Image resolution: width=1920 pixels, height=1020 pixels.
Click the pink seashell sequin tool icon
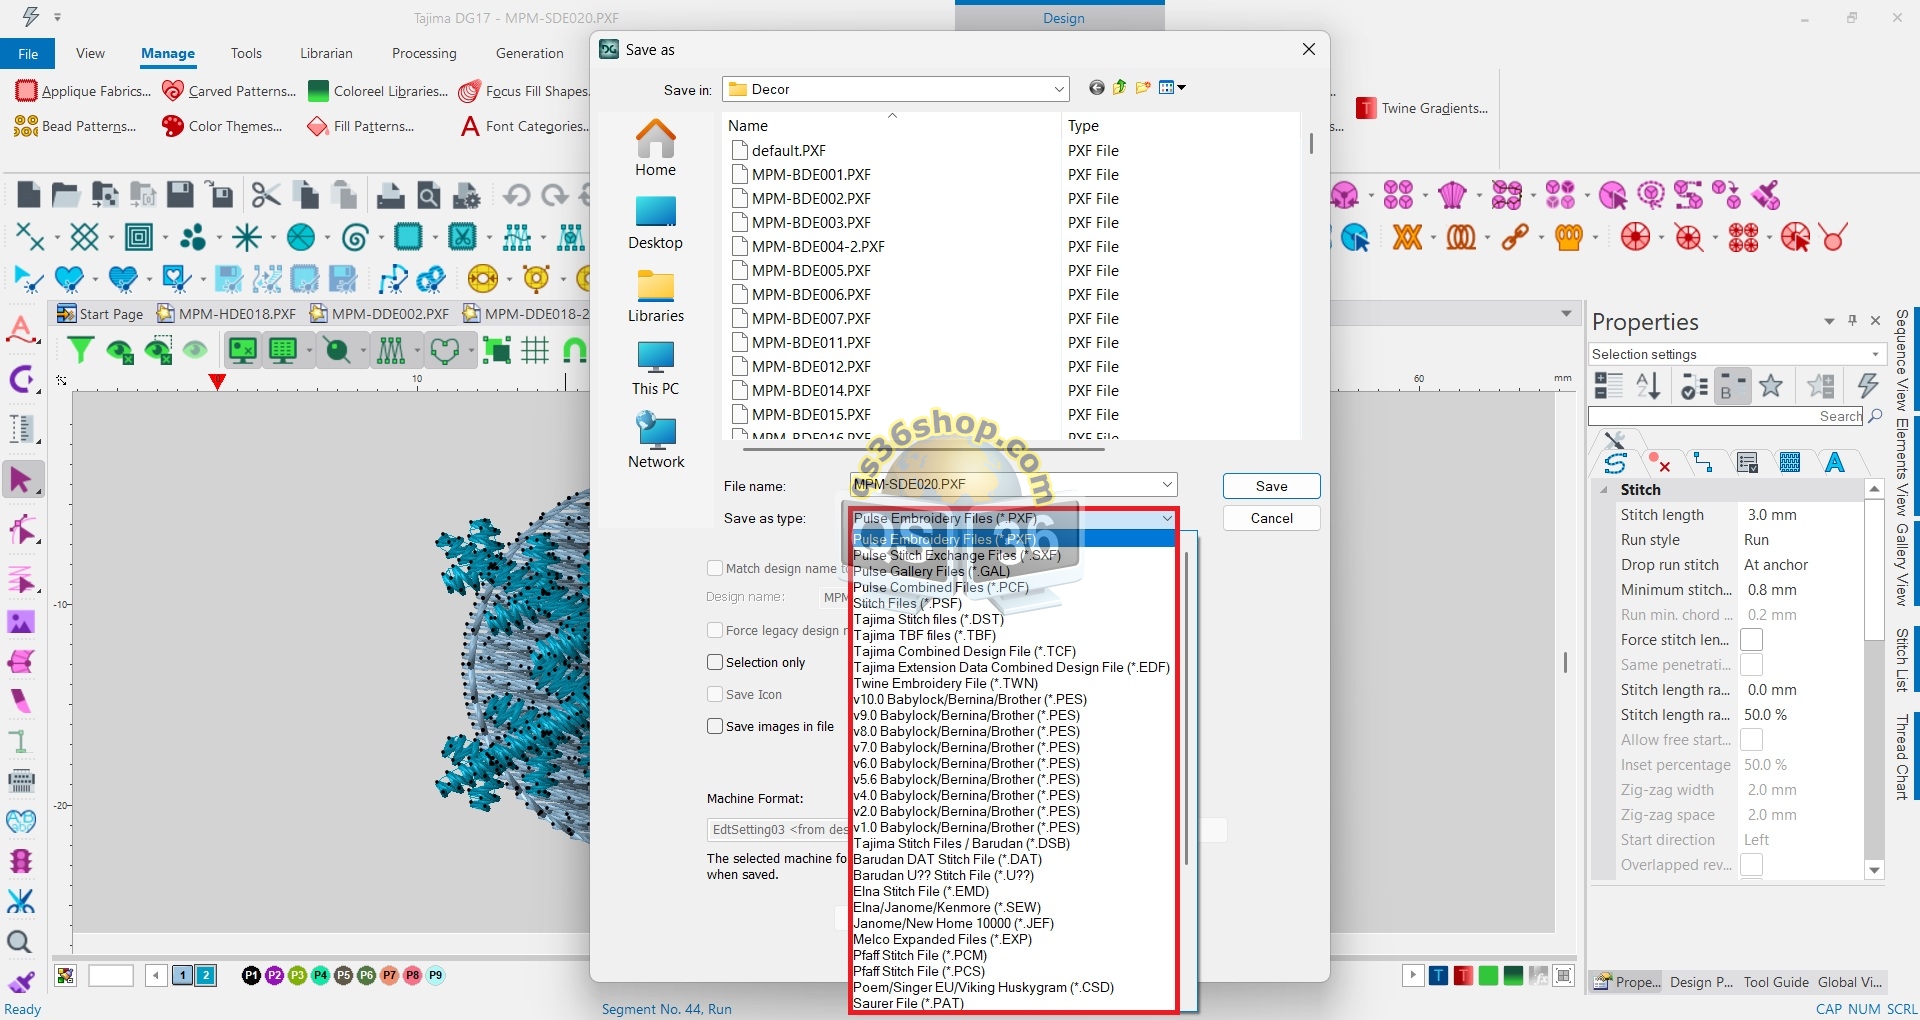[x=1452, y=195]
